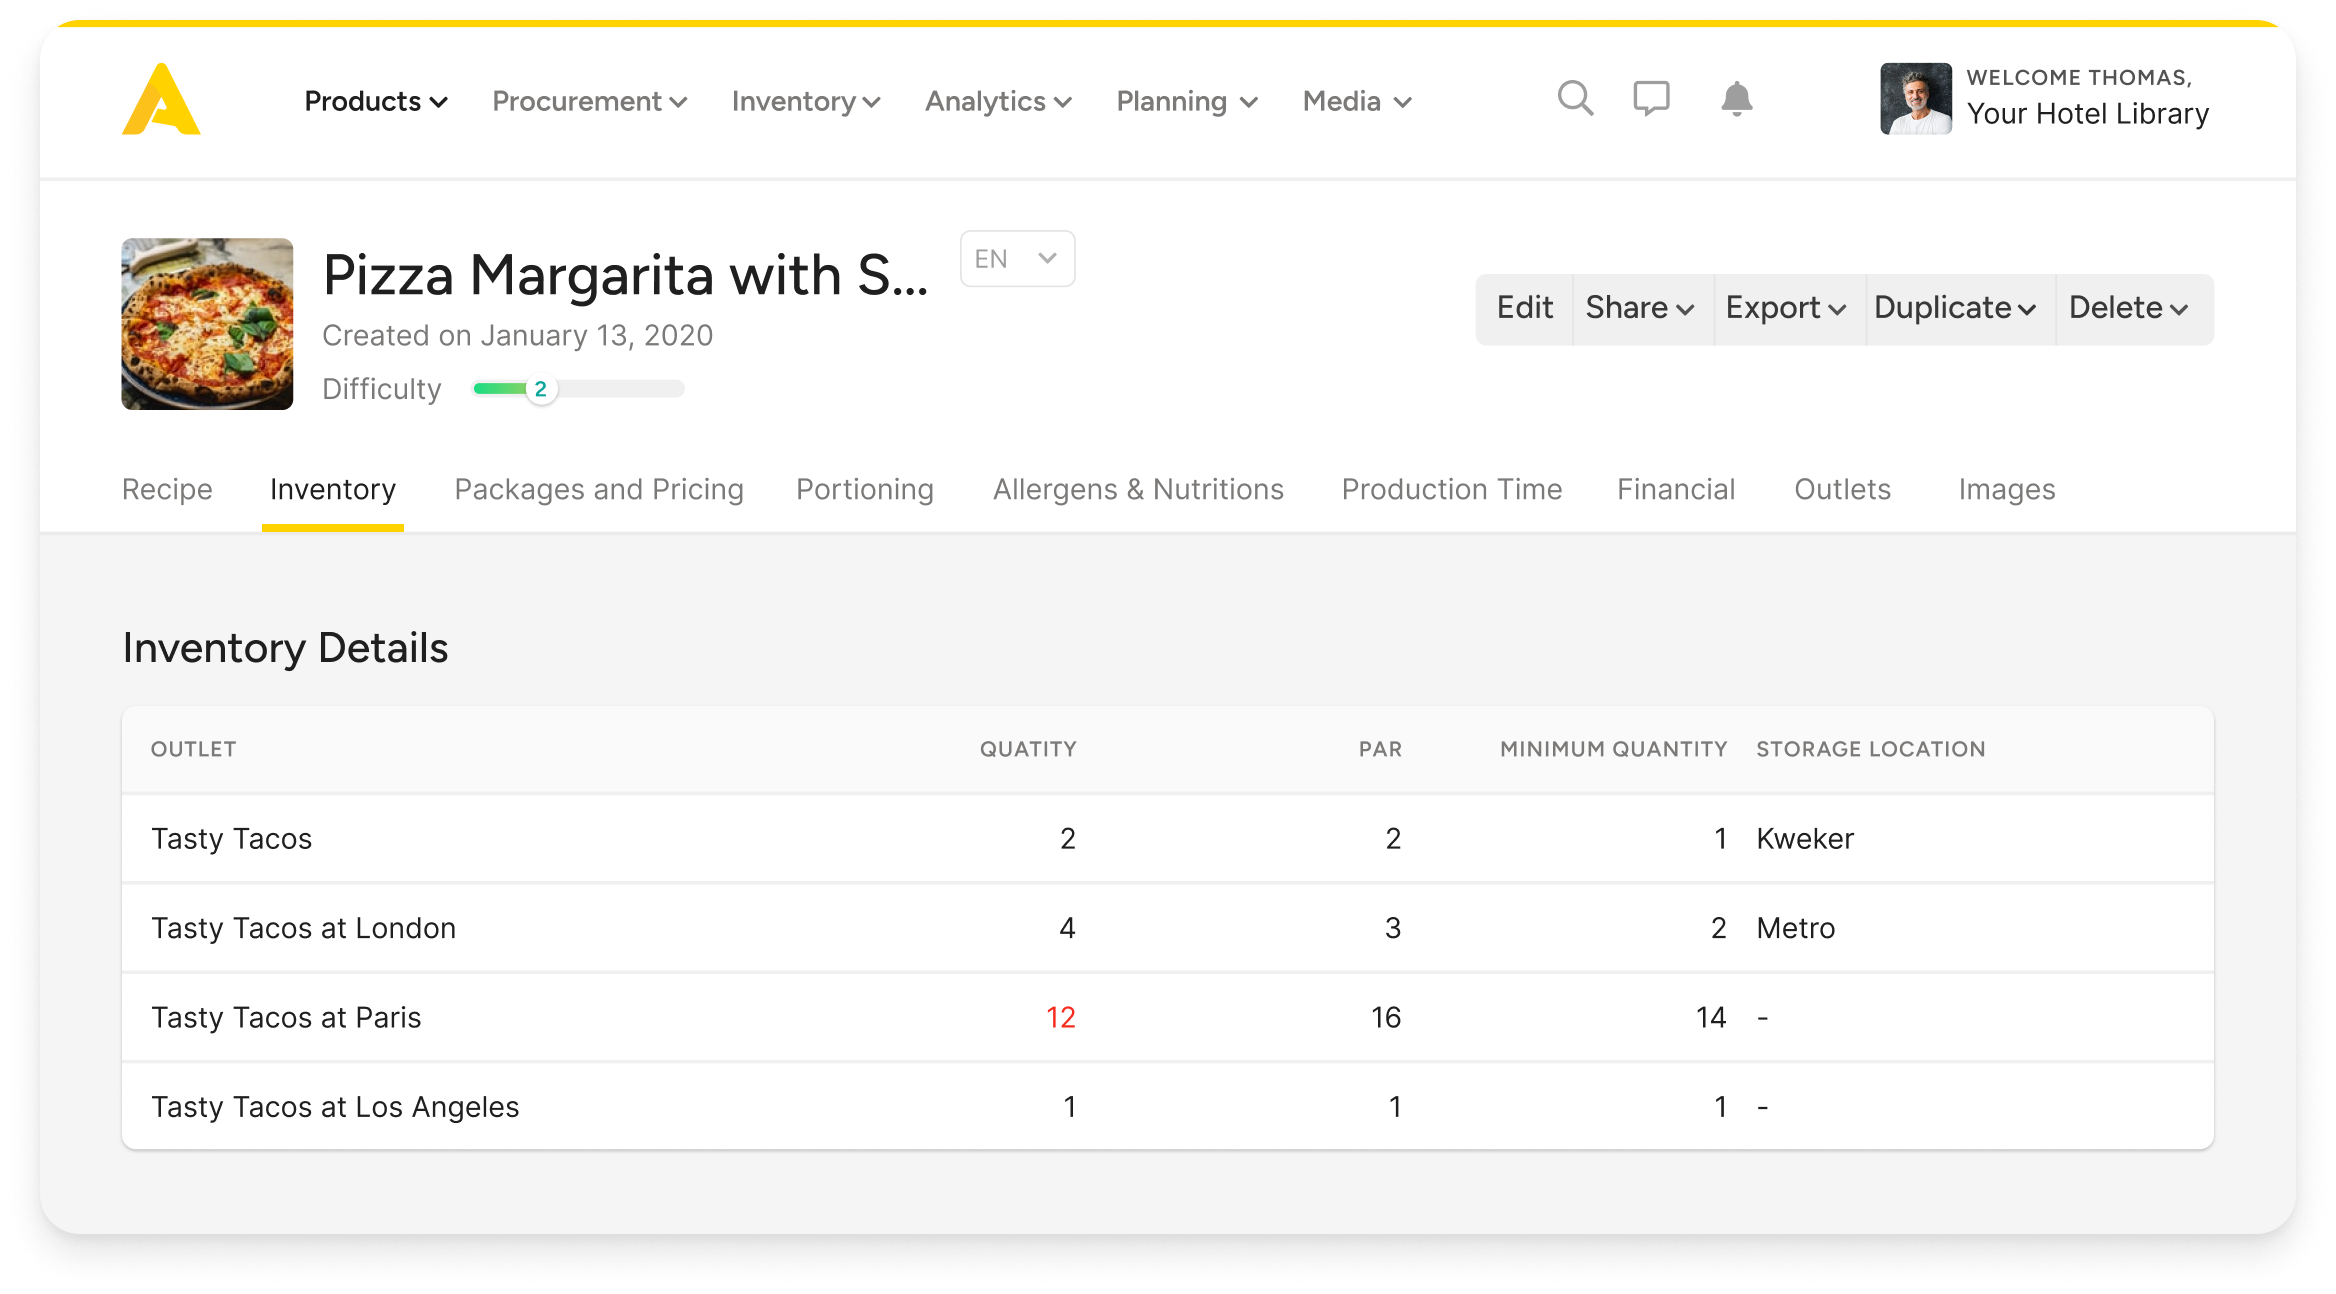The height and width of the screenshot is (1294, 2336).
Task: Expand the EN language dropdown
Action: click(x=1017, y=259)
